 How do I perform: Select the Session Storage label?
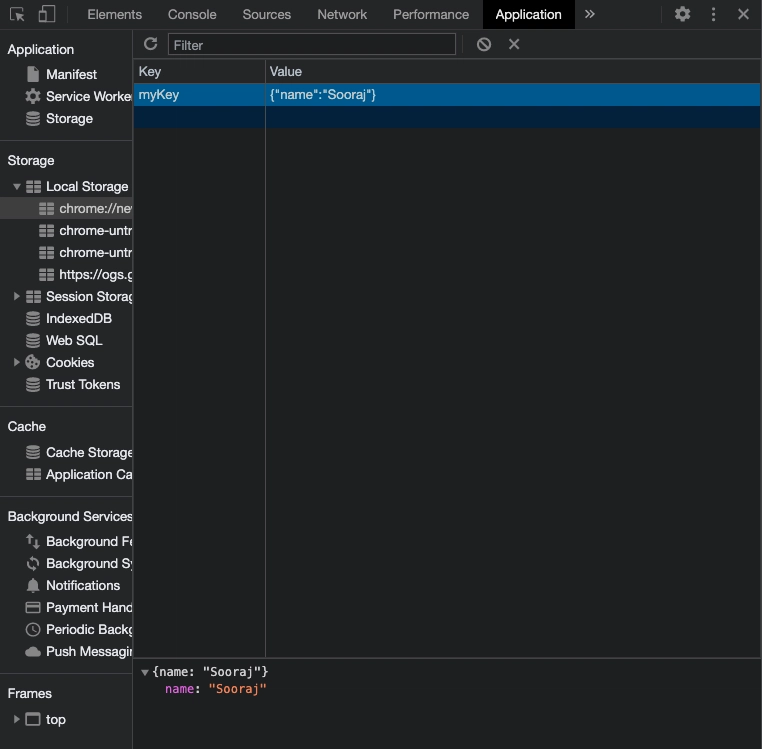(89, 296)
